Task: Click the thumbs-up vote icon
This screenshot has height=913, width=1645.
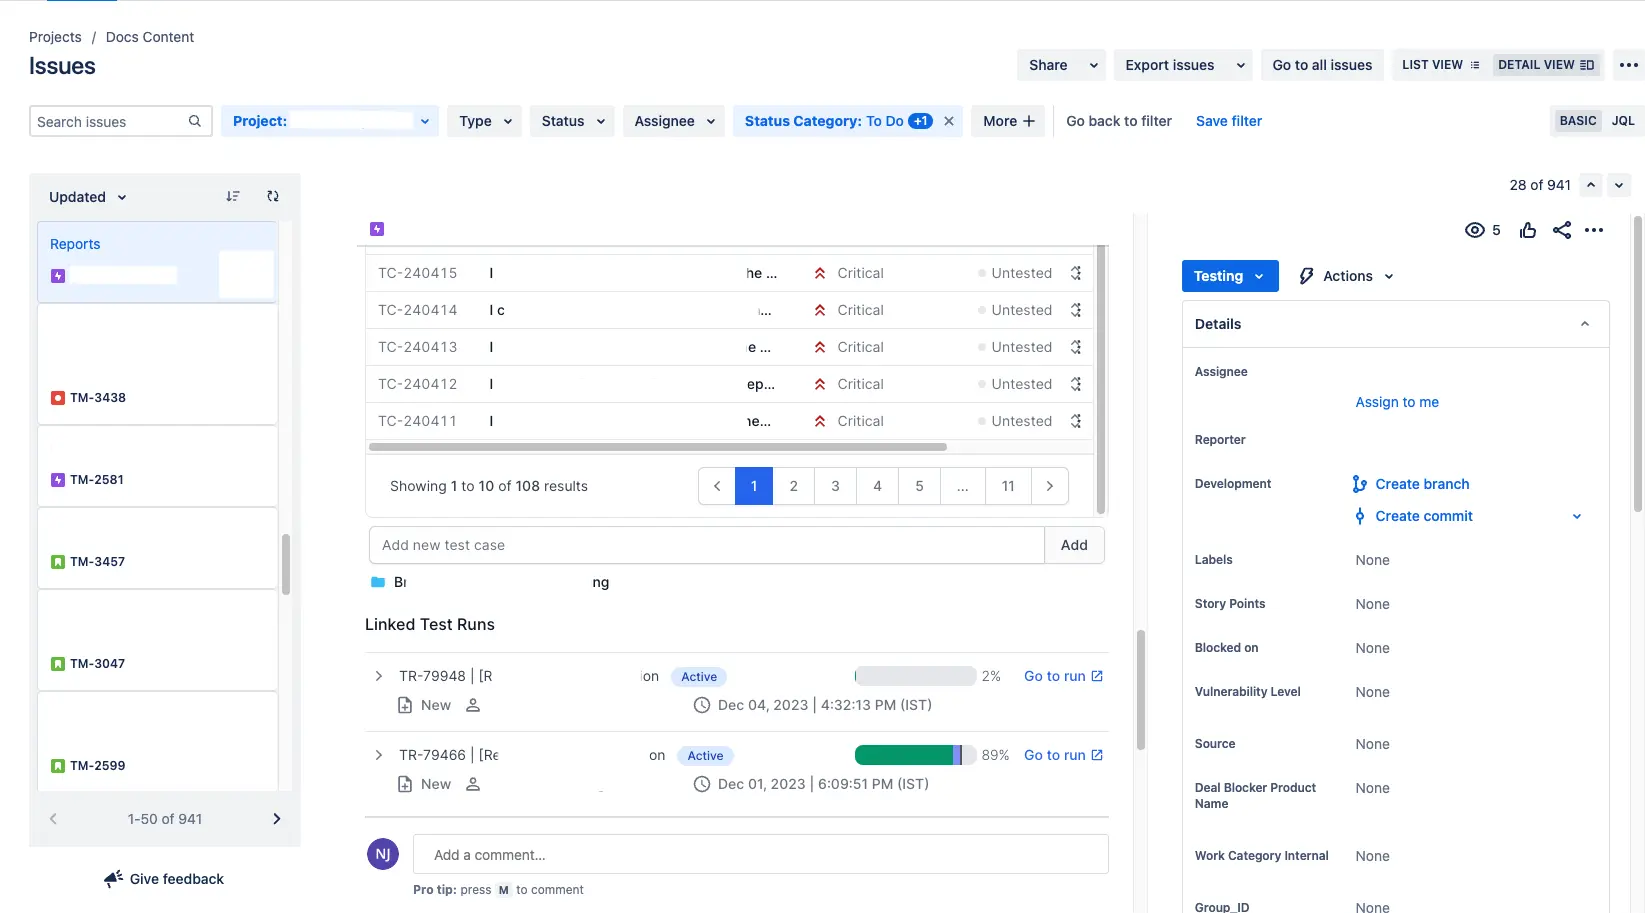Action: pyautogui.click(x=1527, y=231)
